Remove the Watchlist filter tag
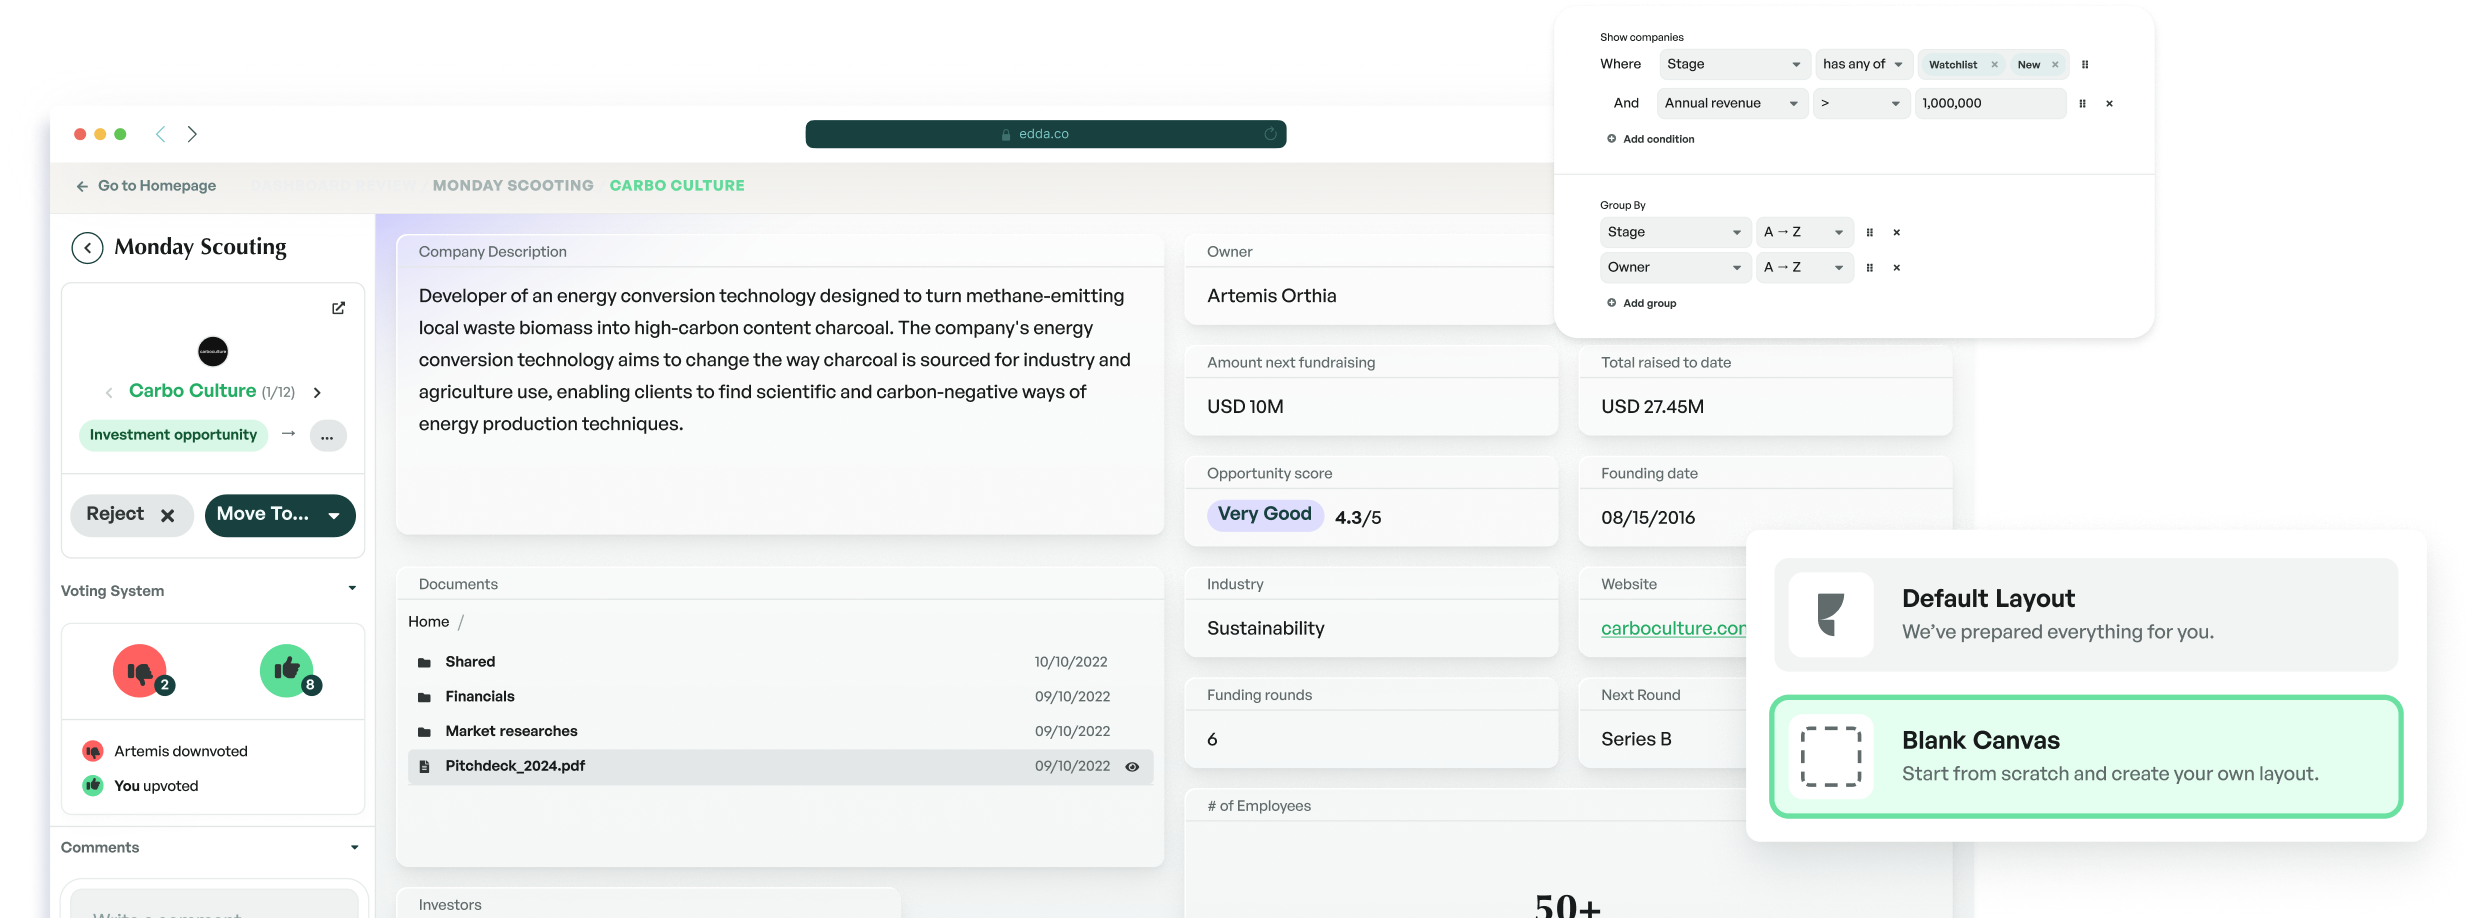This screenshot has height=918, width=2486. pyautogui.click(x=1994, y=65)
